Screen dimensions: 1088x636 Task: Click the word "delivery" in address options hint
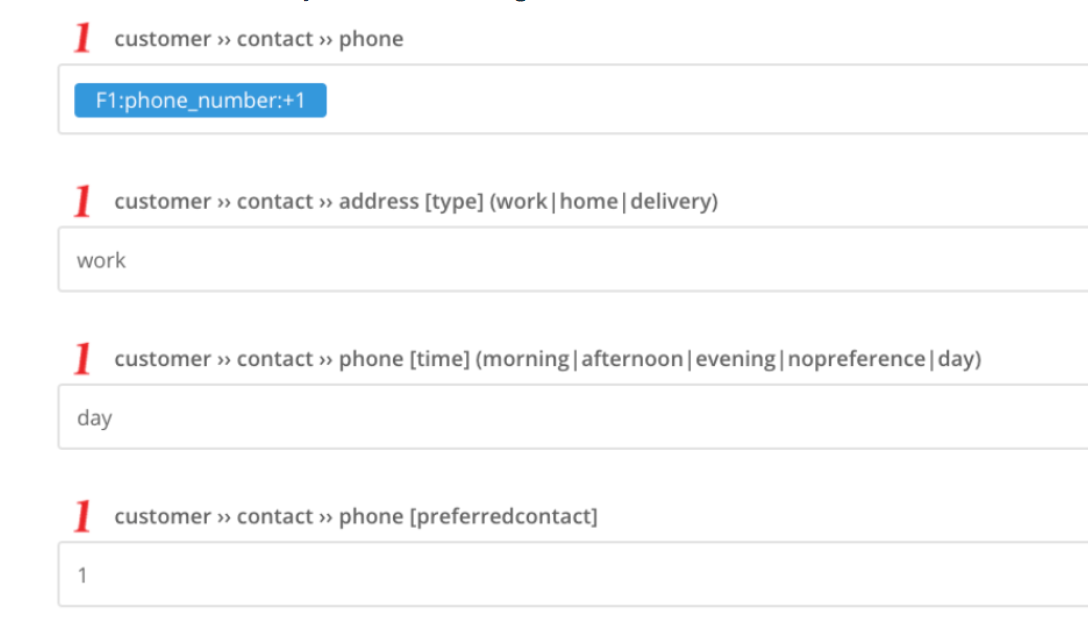coord(671,201)
